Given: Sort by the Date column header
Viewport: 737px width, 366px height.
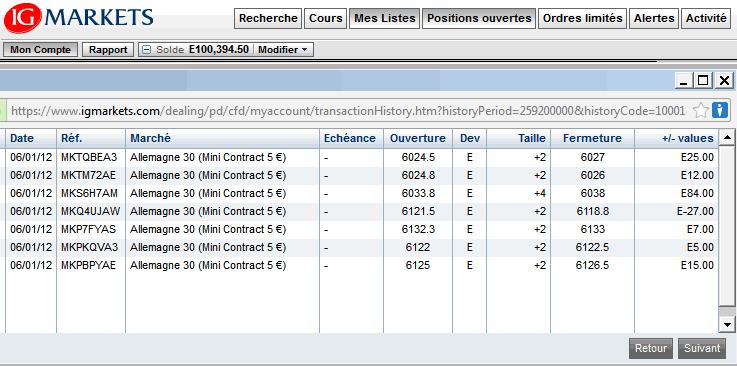Looking at the screenshot, I should pos(31,139).
